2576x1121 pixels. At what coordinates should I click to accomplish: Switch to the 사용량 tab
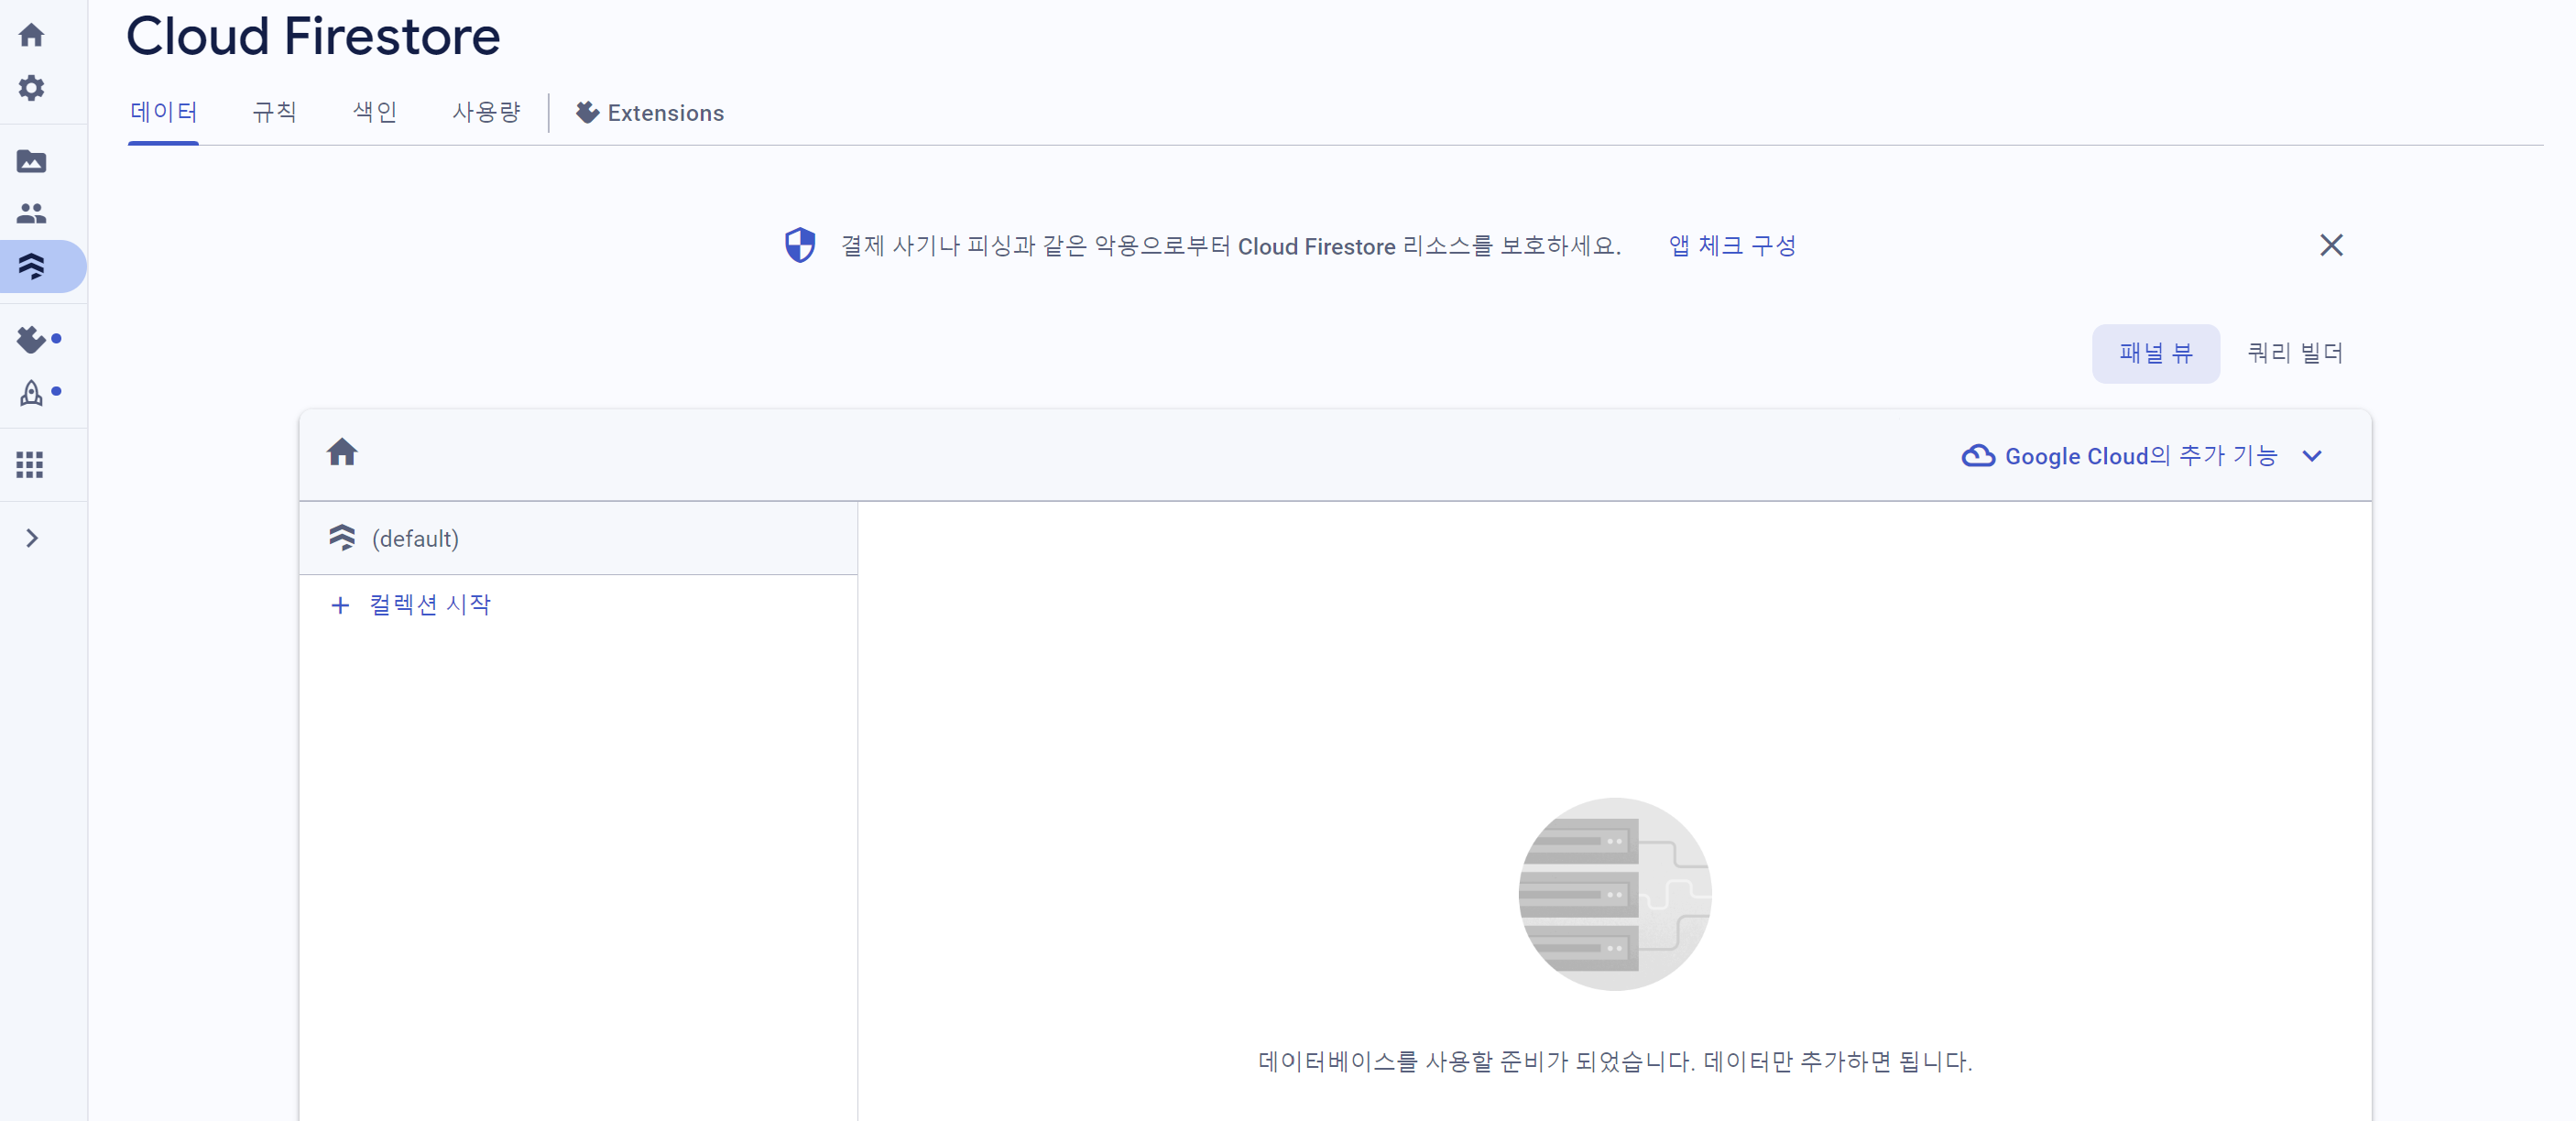[x=486, y=112]
